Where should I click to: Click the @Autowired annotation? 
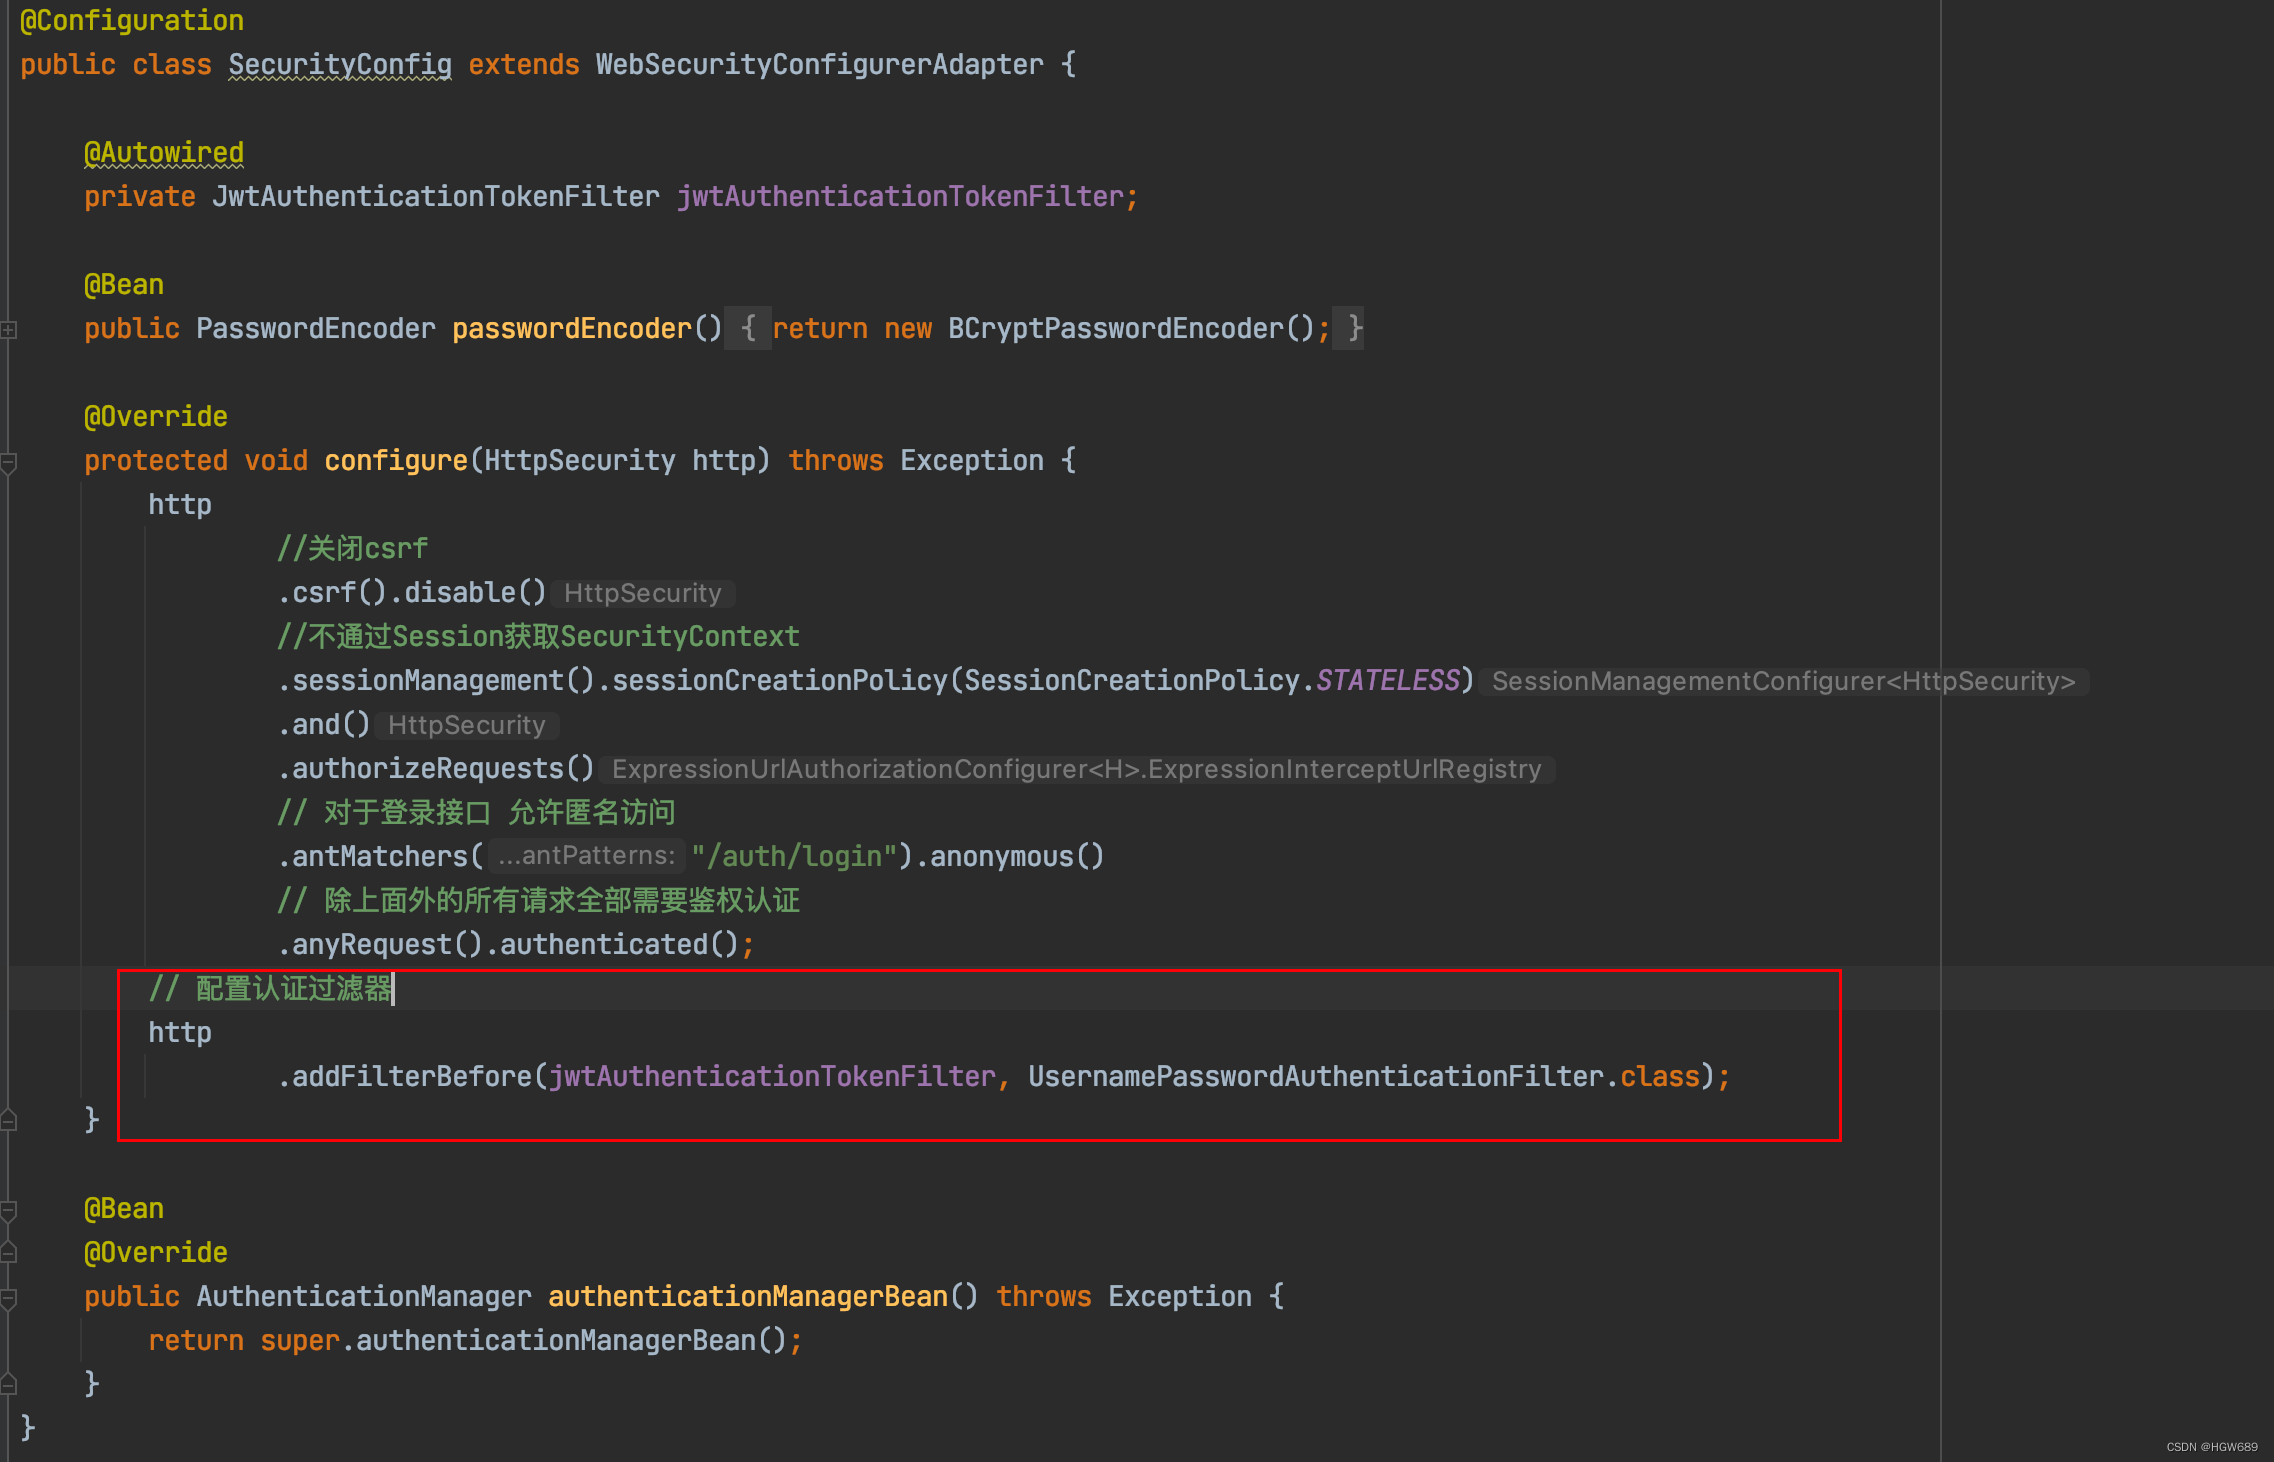[x=164, y=152]
